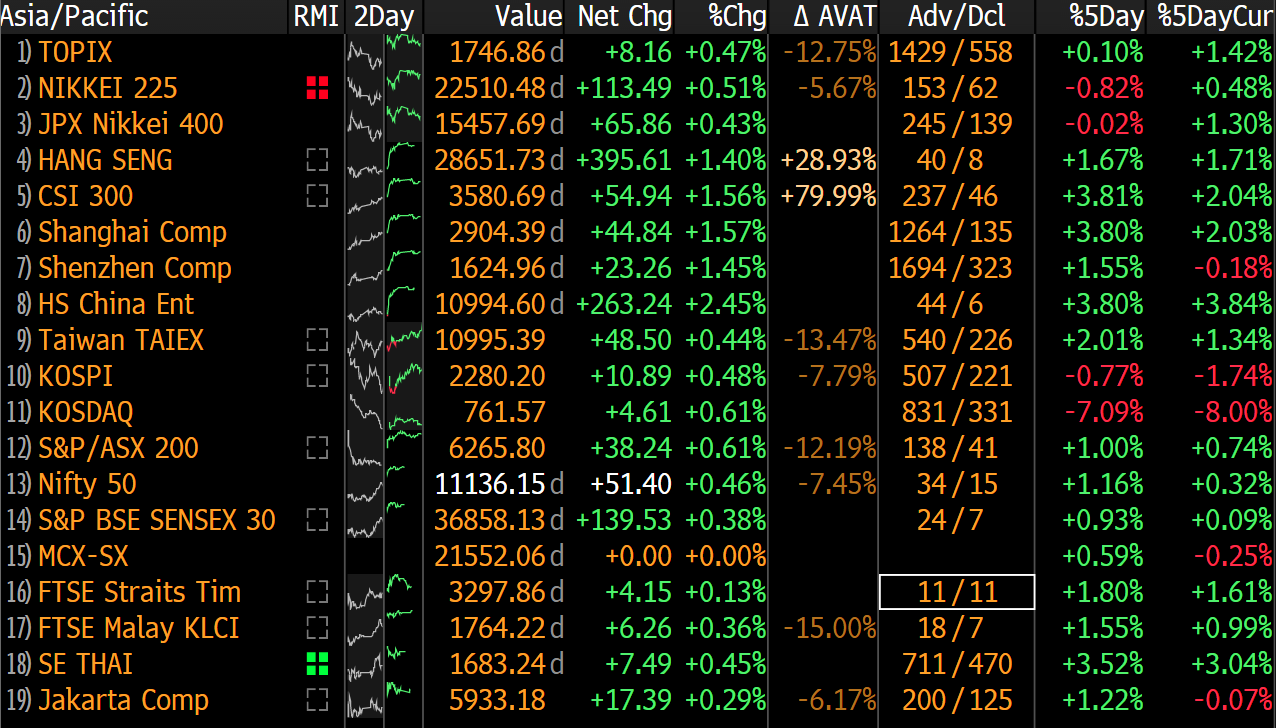Screen dimensions: 1276x728
Task: Open the KOSPI 2Day sparkline chart
Action: pyautogui.click(x=384, y=376)
